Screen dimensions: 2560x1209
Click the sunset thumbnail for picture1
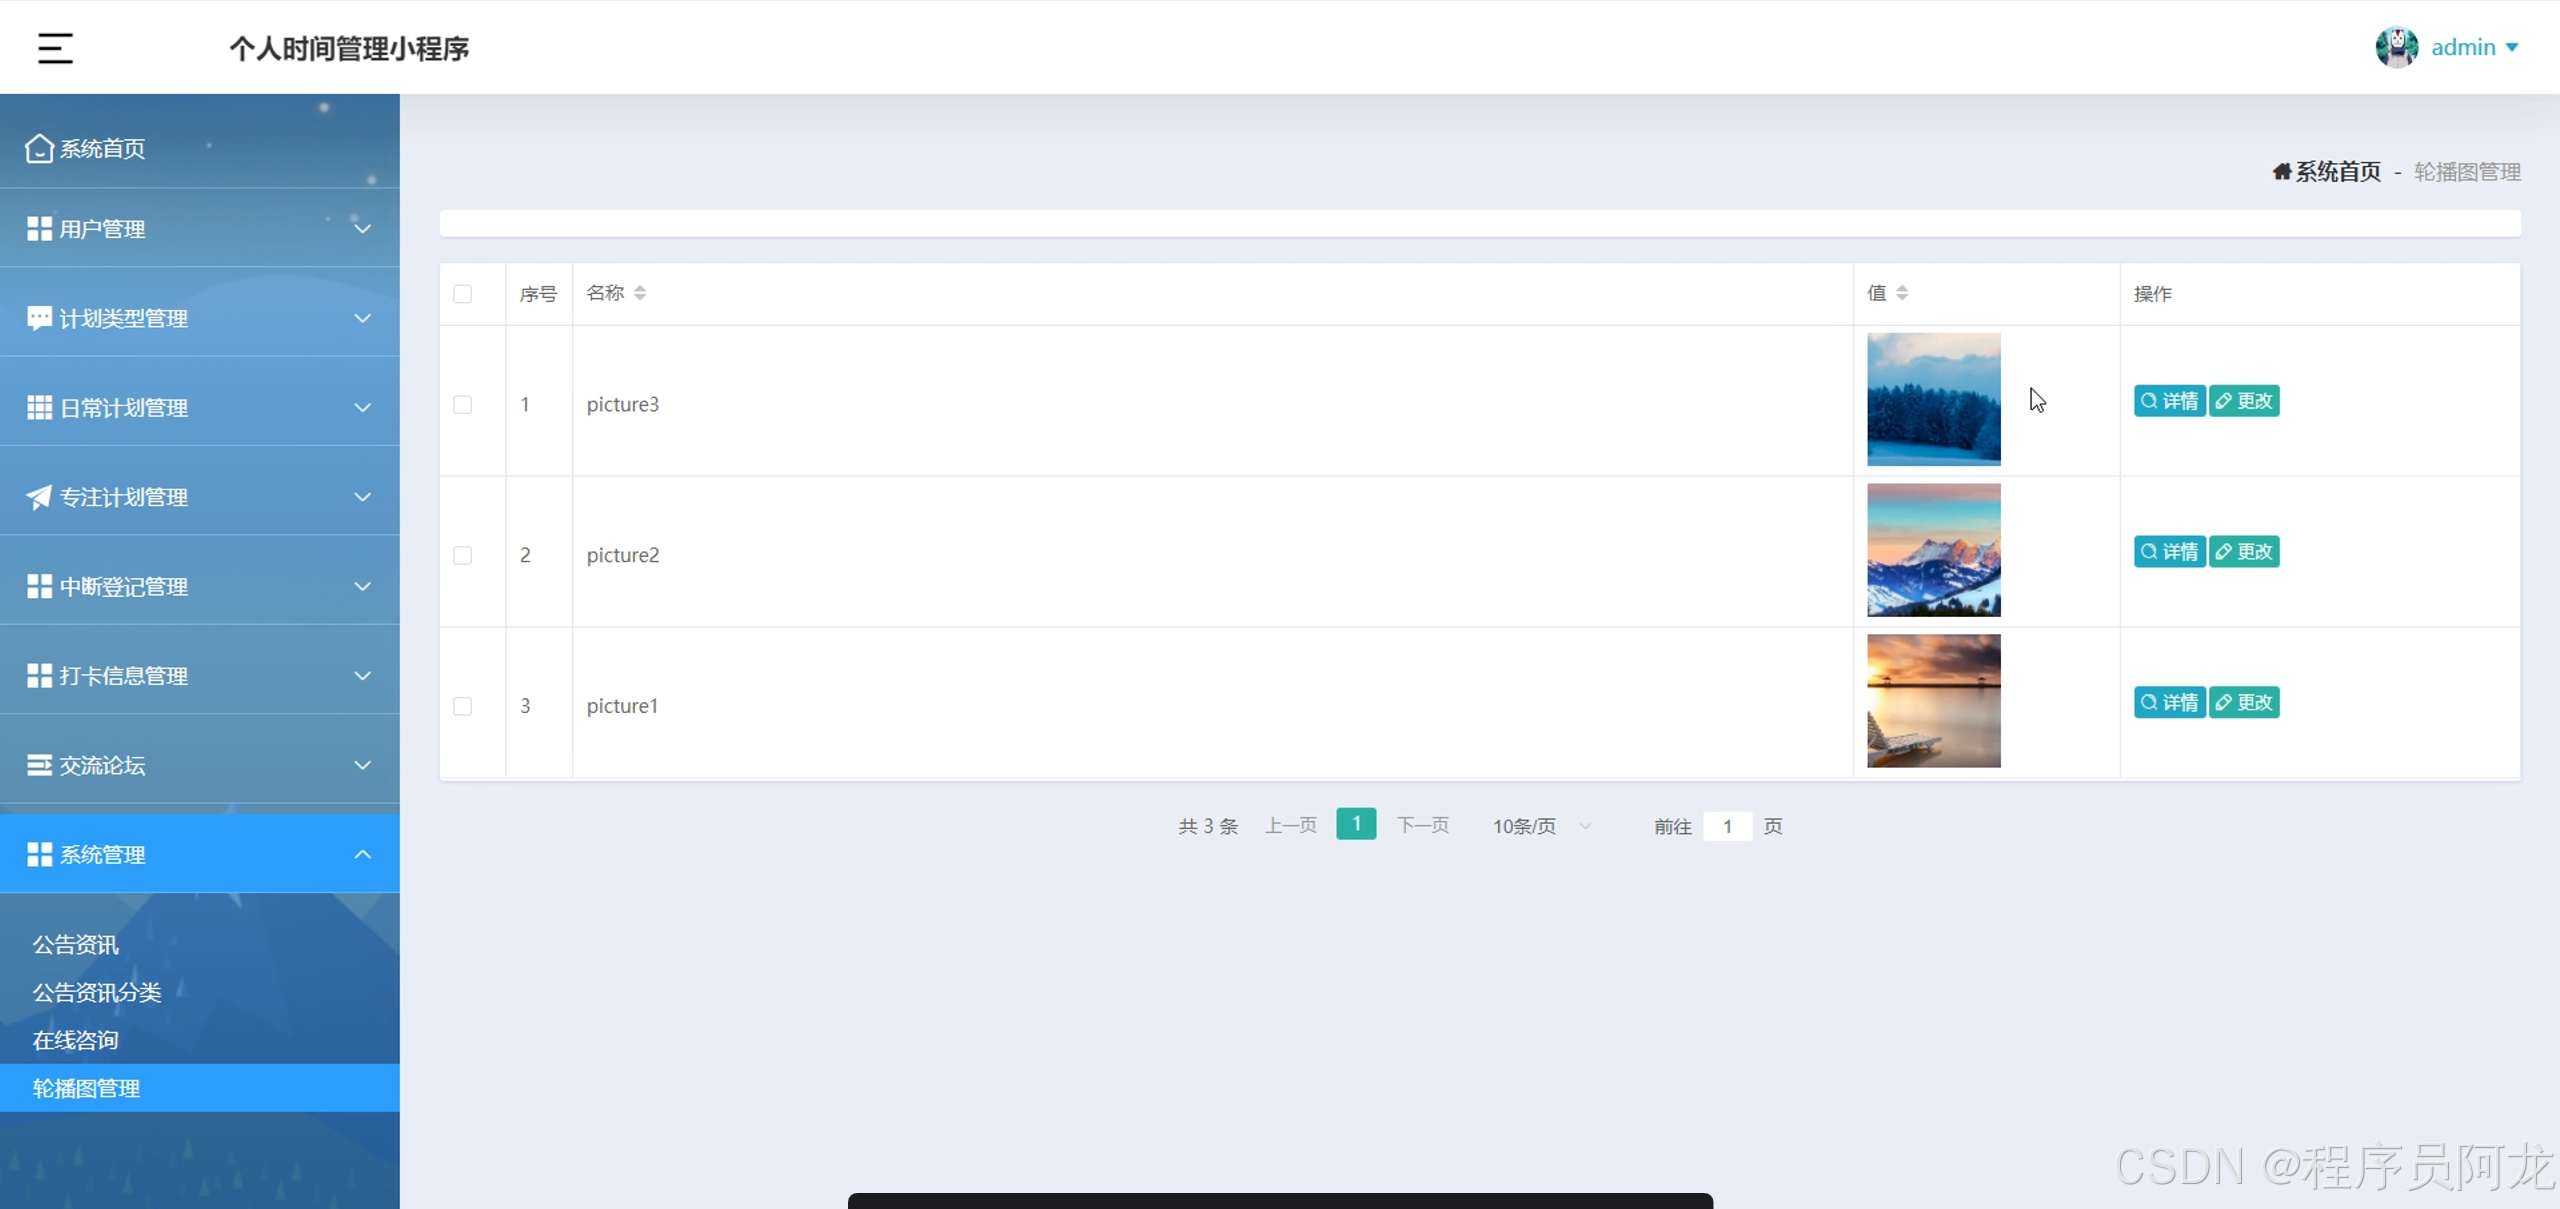[1933, 701]
